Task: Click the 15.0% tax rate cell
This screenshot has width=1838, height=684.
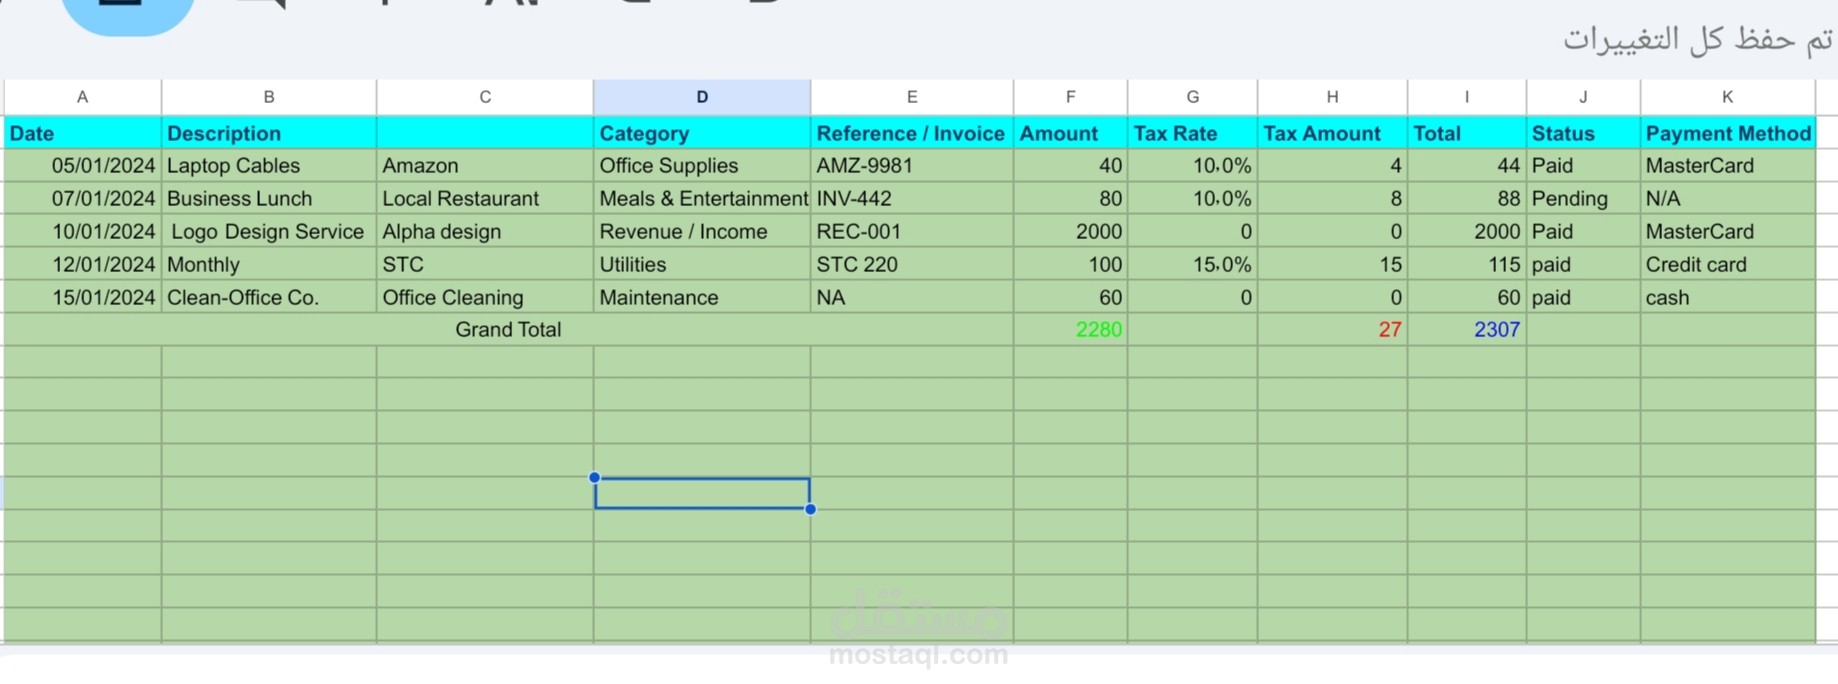Action: pos(1193,265)
